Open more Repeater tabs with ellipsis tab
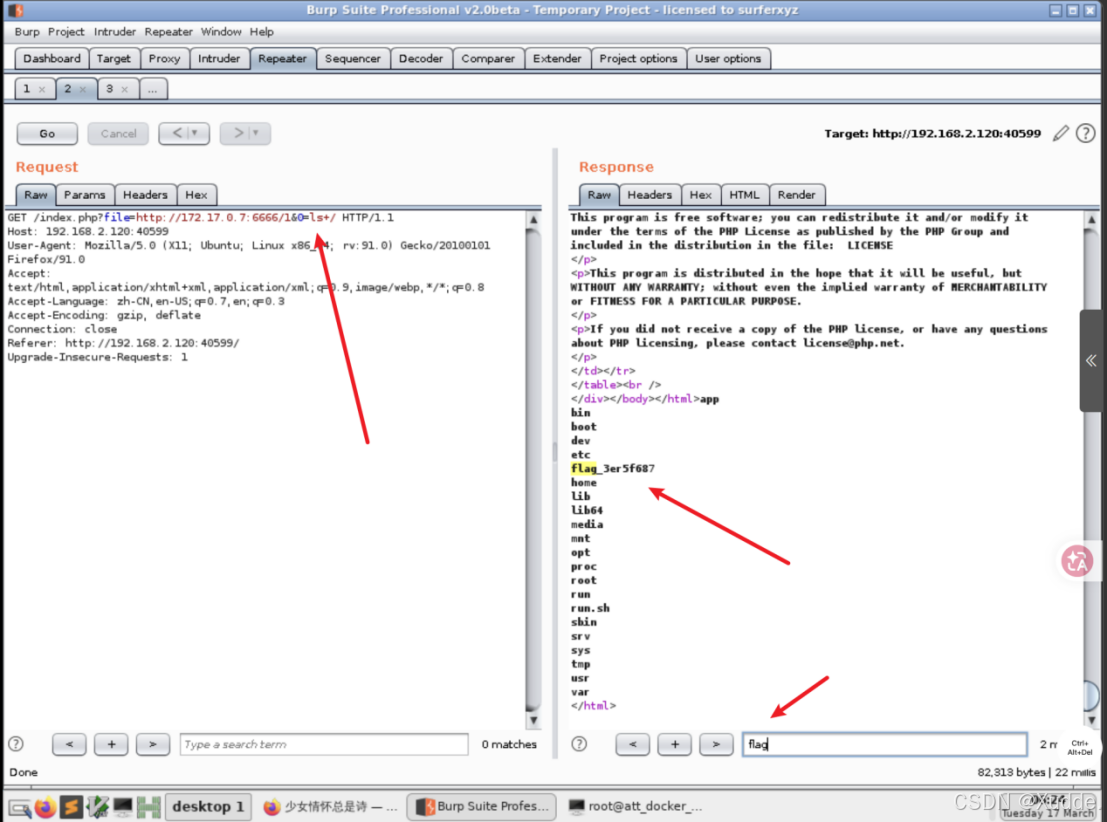This screenshot has height=822, width=1107. (152, 89)
